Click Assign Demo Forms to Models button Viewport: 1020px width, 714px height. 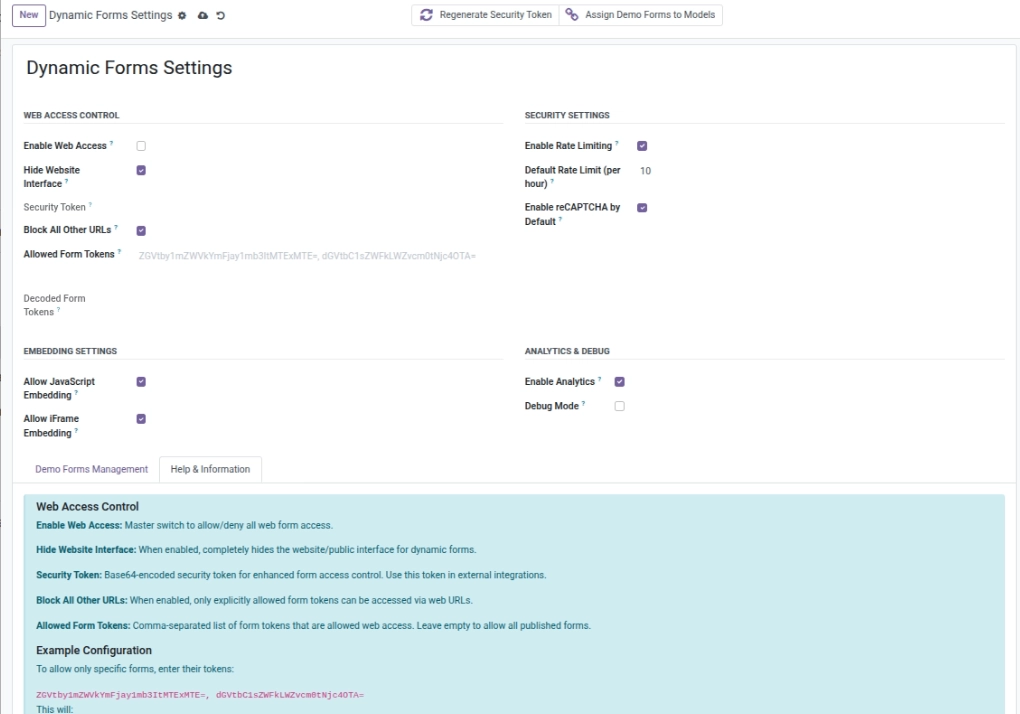[641, 15]
